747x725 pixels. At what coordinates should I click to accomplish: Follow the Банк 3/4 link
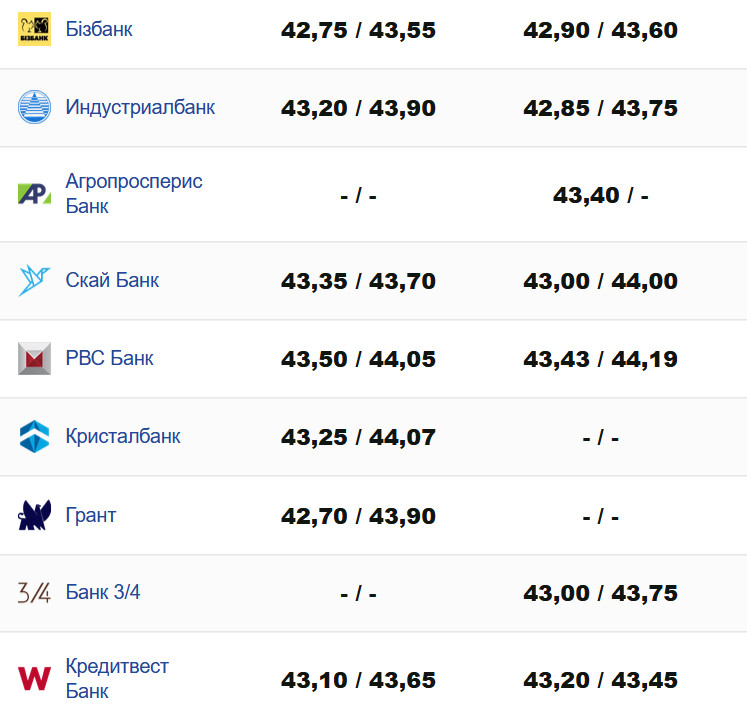pyautogui.click(x=103, y=592)
